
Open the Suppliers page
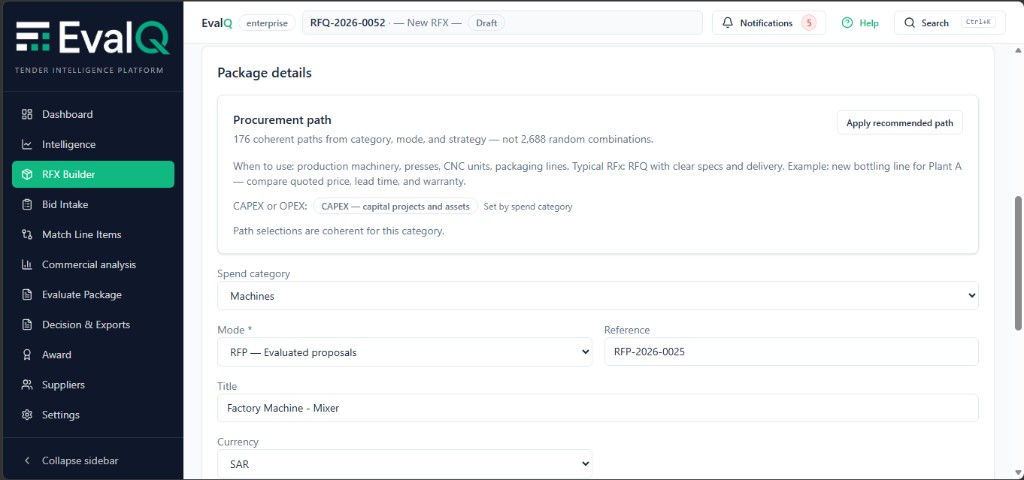point(93,385)
